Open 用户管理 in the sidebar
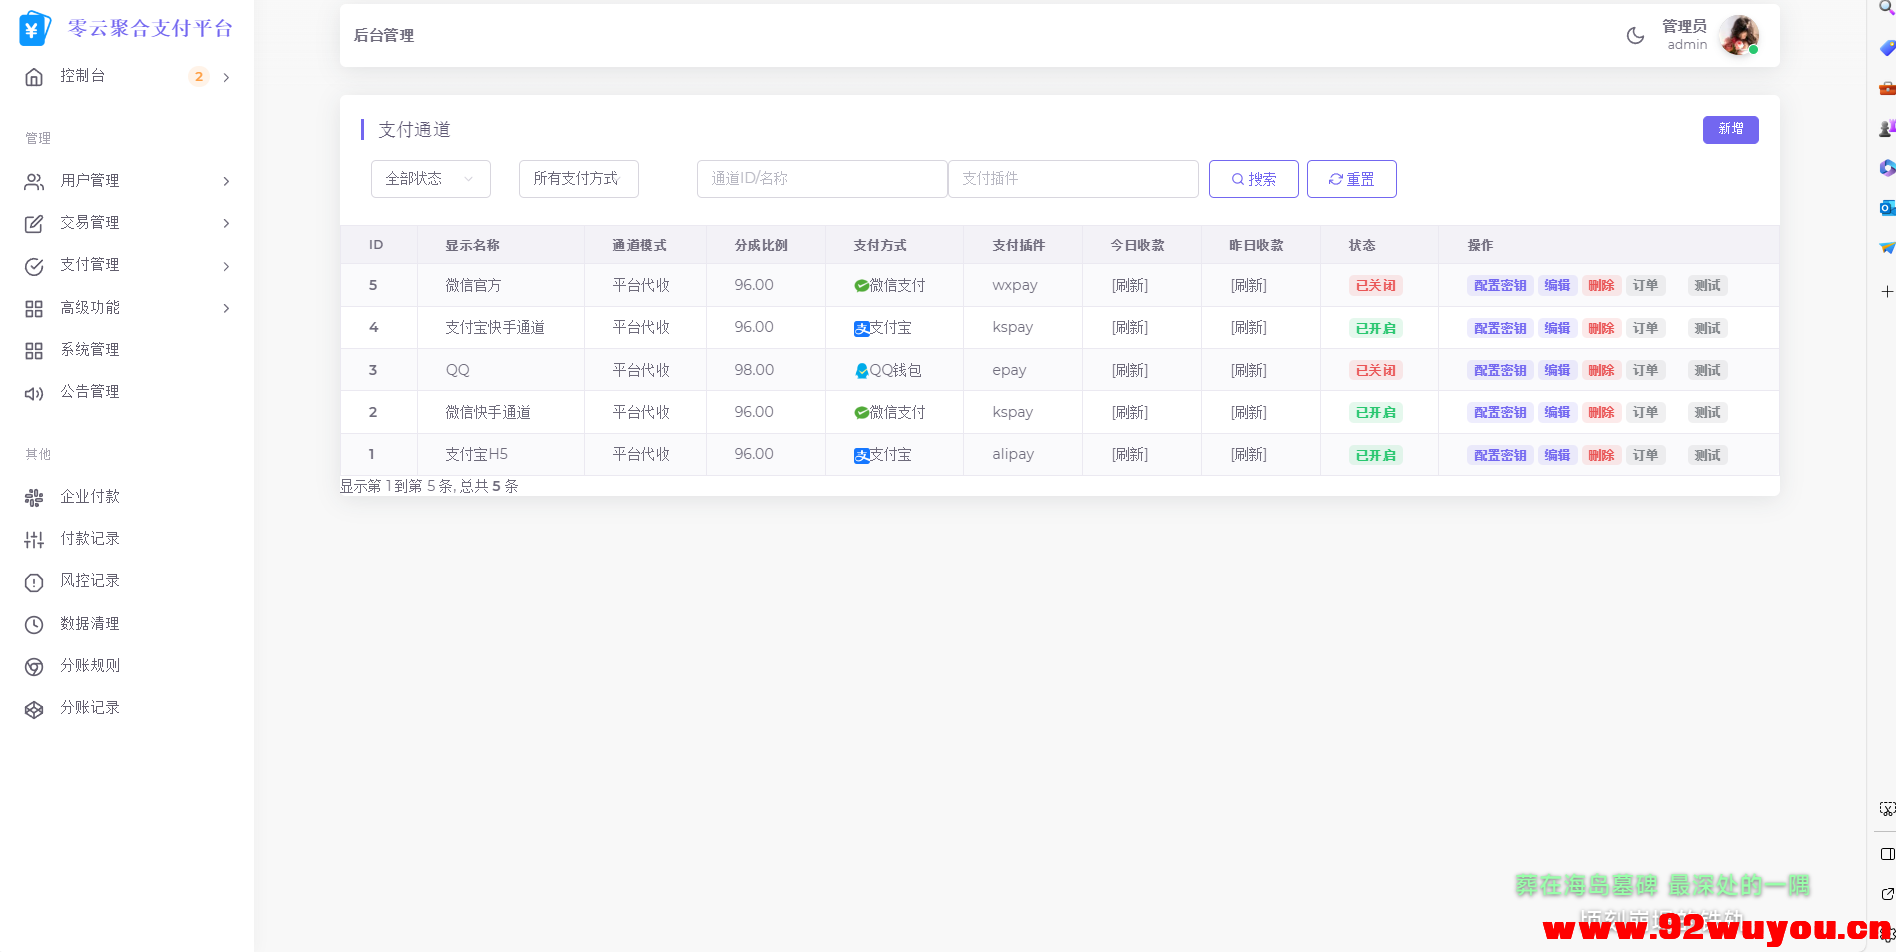 tap(89, 181)
